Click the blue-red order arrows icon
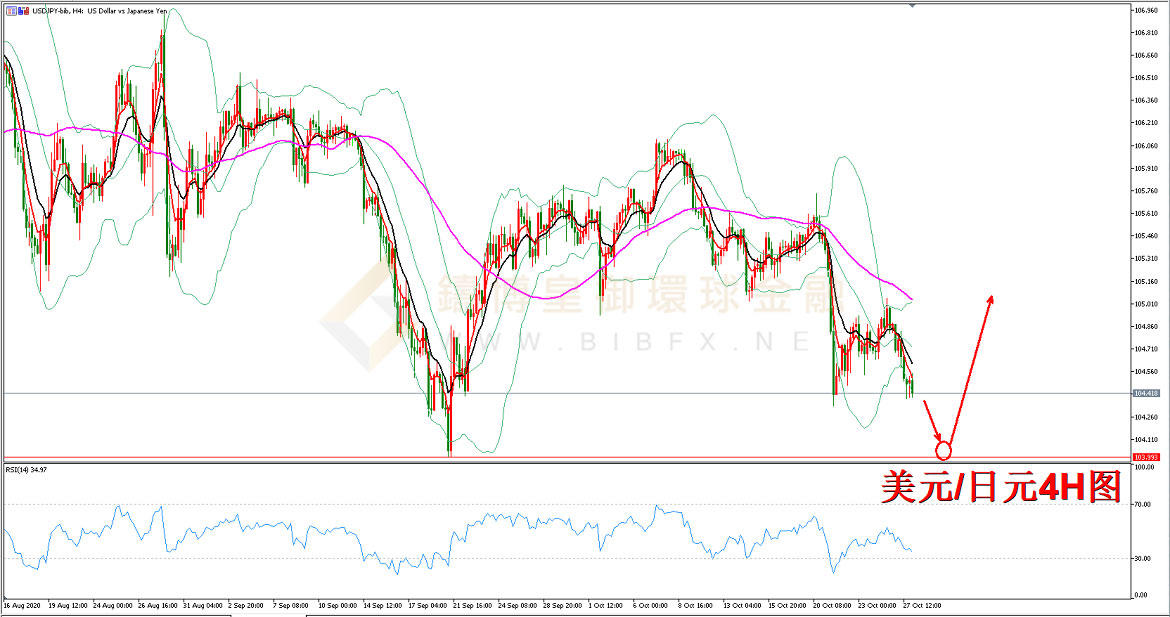 [22, 11]
